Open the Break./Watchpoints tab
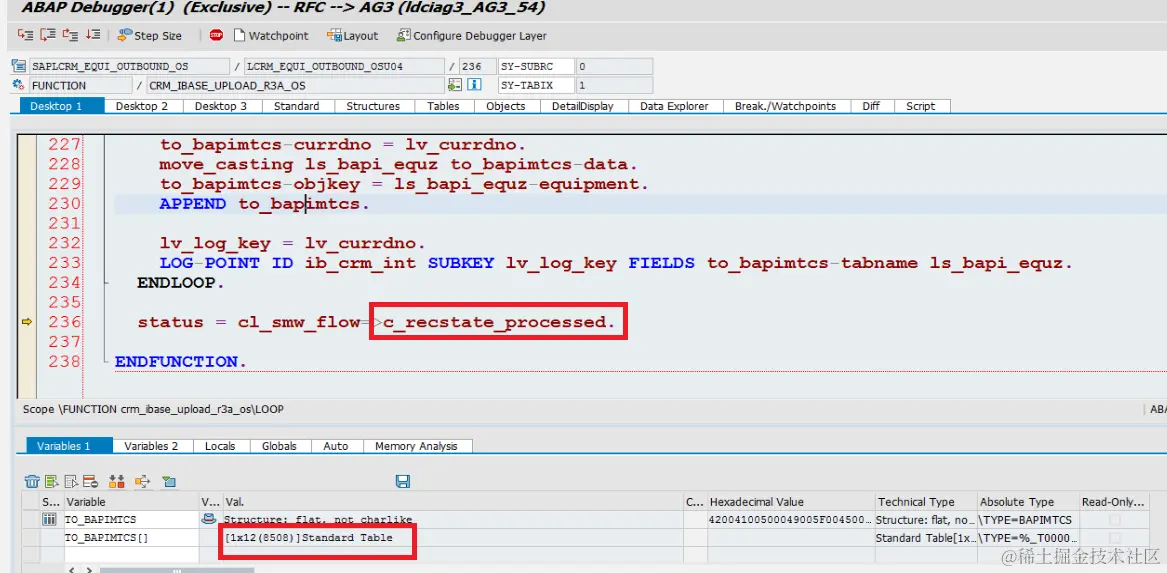 [x=785, y=106]
